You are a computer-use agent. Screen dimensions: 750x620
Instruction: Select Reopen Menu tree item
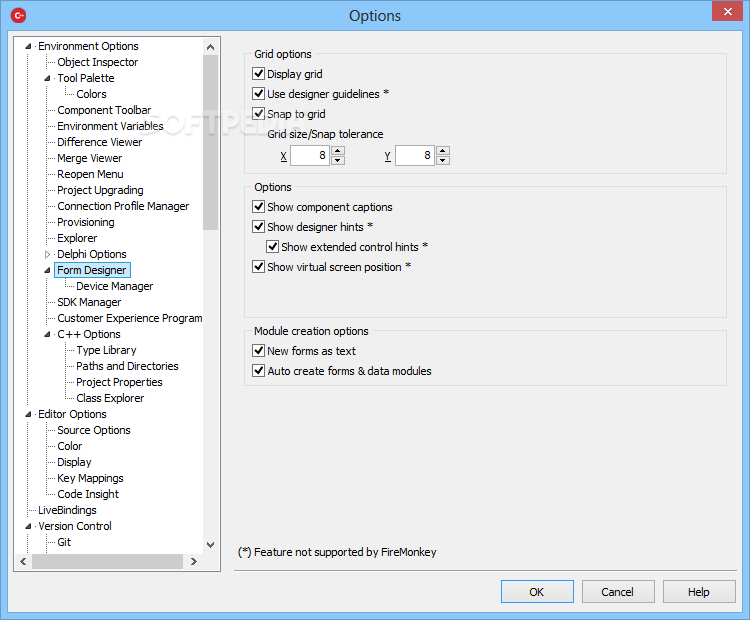(x=90, y=174)
